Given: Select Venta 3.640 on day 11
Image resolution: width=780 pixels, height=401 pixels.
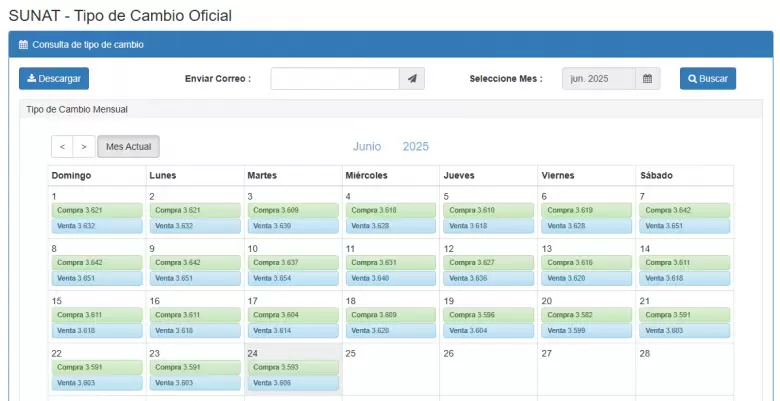Looking at the screenshot, I should click(x=391, y=278).
